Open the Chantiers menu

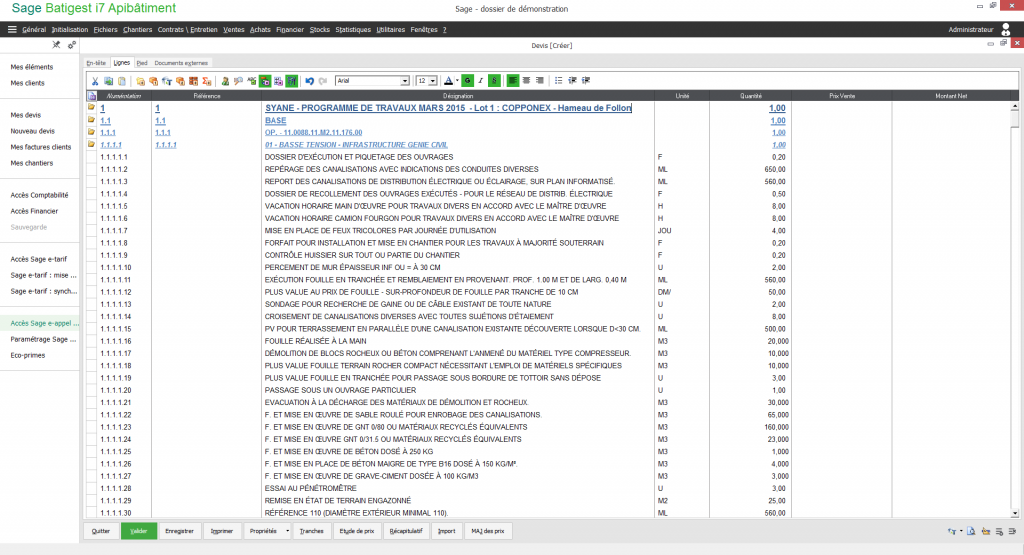pyautogui.click(x=137, y=29)
